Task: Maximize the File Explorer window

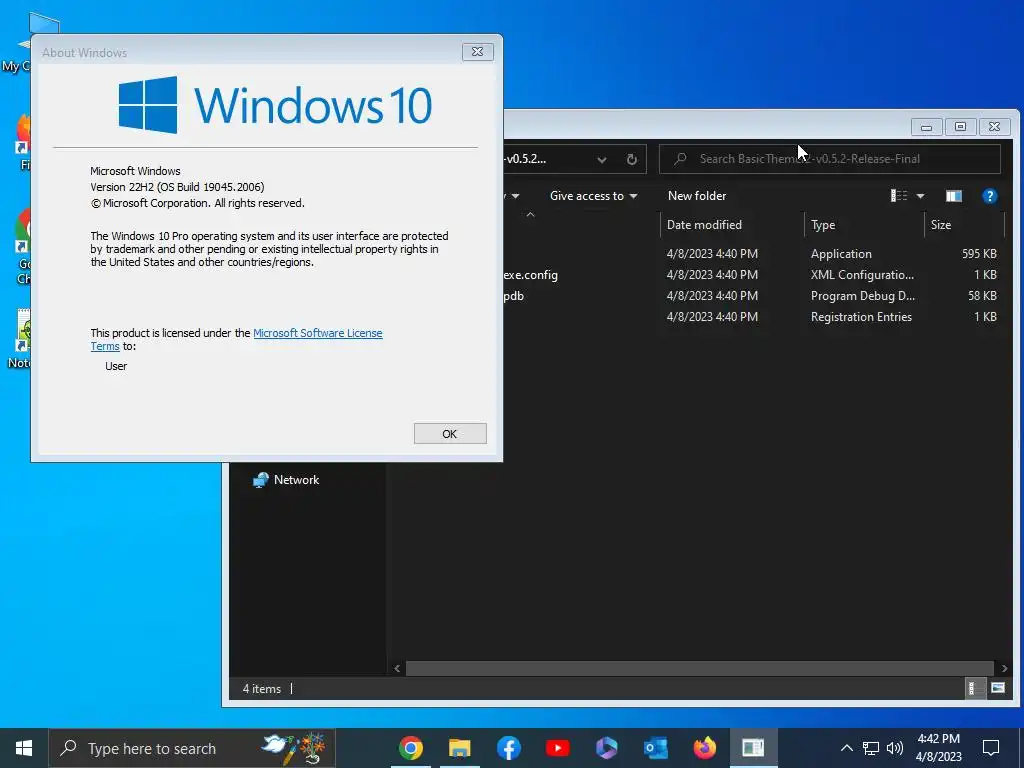Action: point(960,127)
